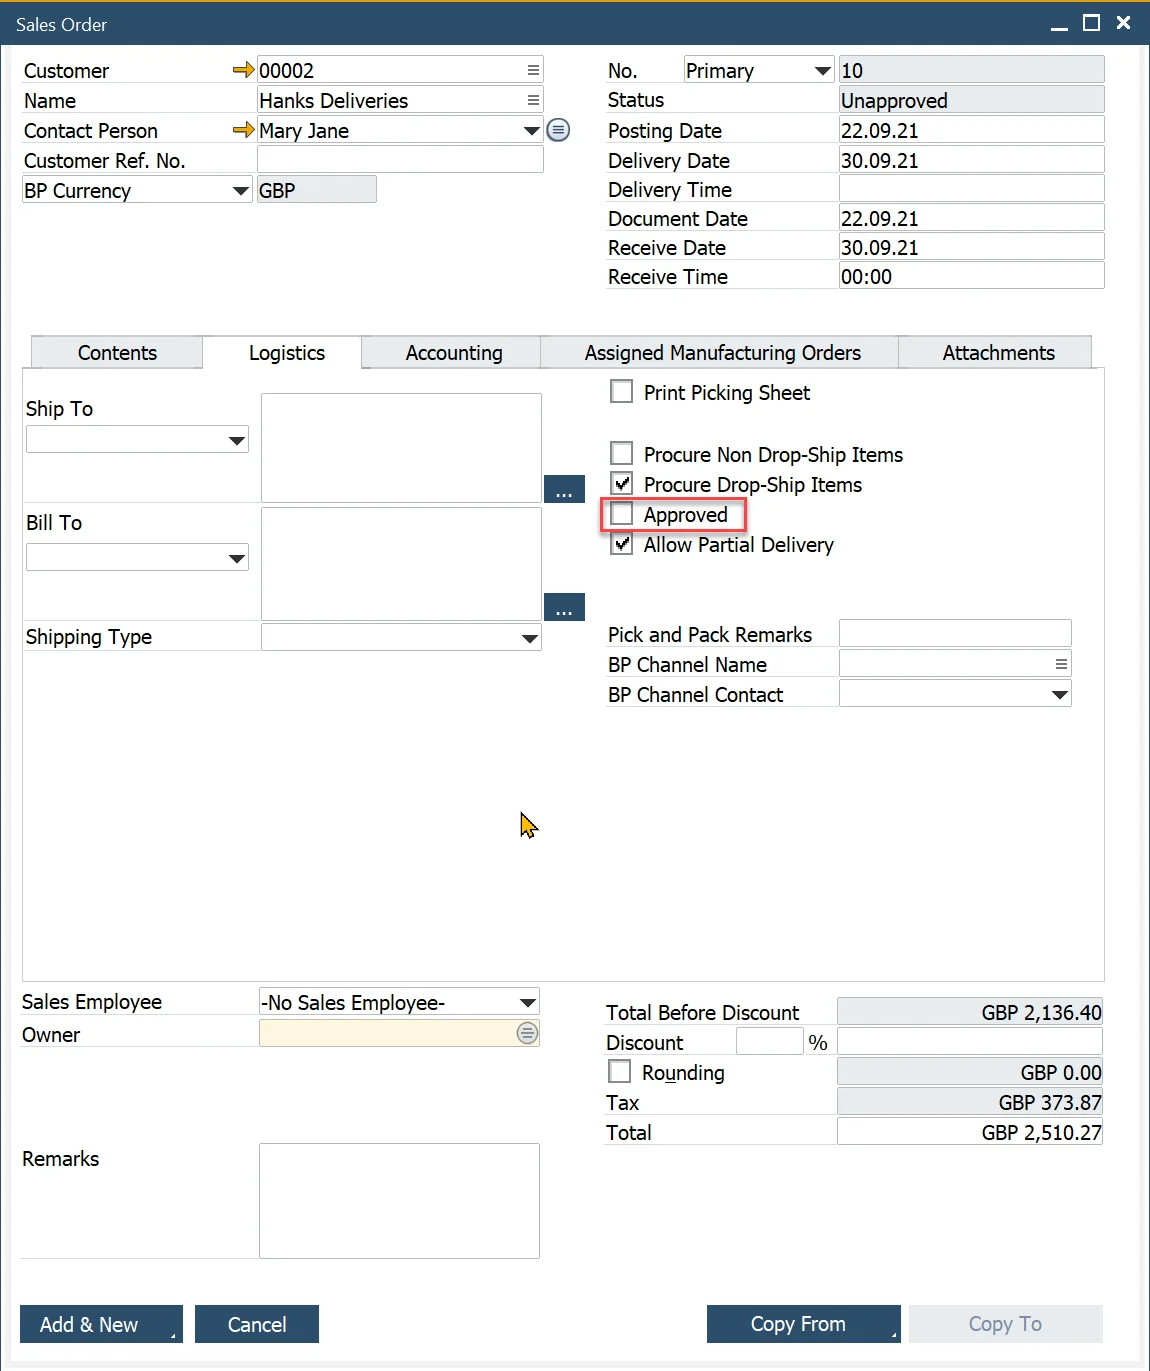
Task: Open the Sales Employee dropdown
Action: point(528,1002)
